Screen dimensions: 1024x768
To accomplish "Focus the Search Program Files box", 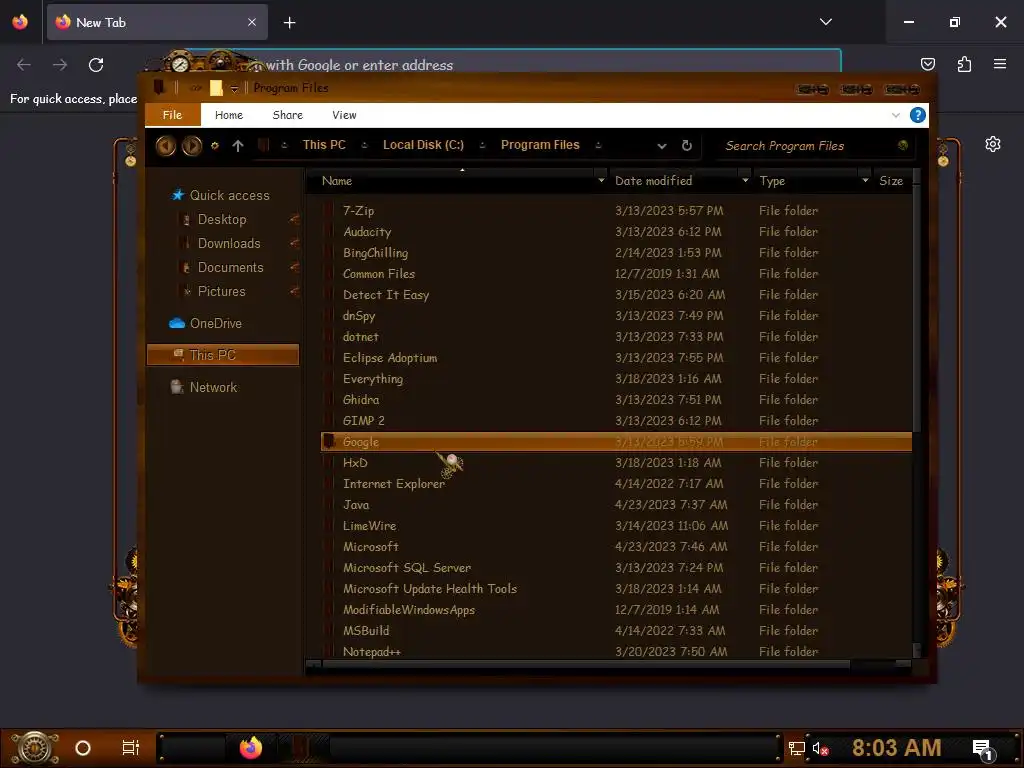I will click(x=807, y=146).
